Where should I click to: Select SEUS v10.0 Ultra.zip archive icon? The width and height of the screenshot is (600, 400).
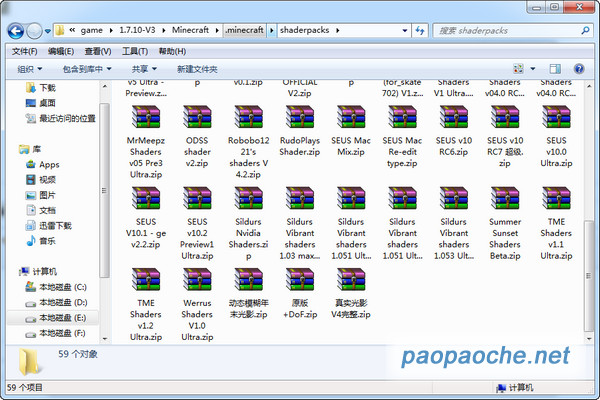556,117
